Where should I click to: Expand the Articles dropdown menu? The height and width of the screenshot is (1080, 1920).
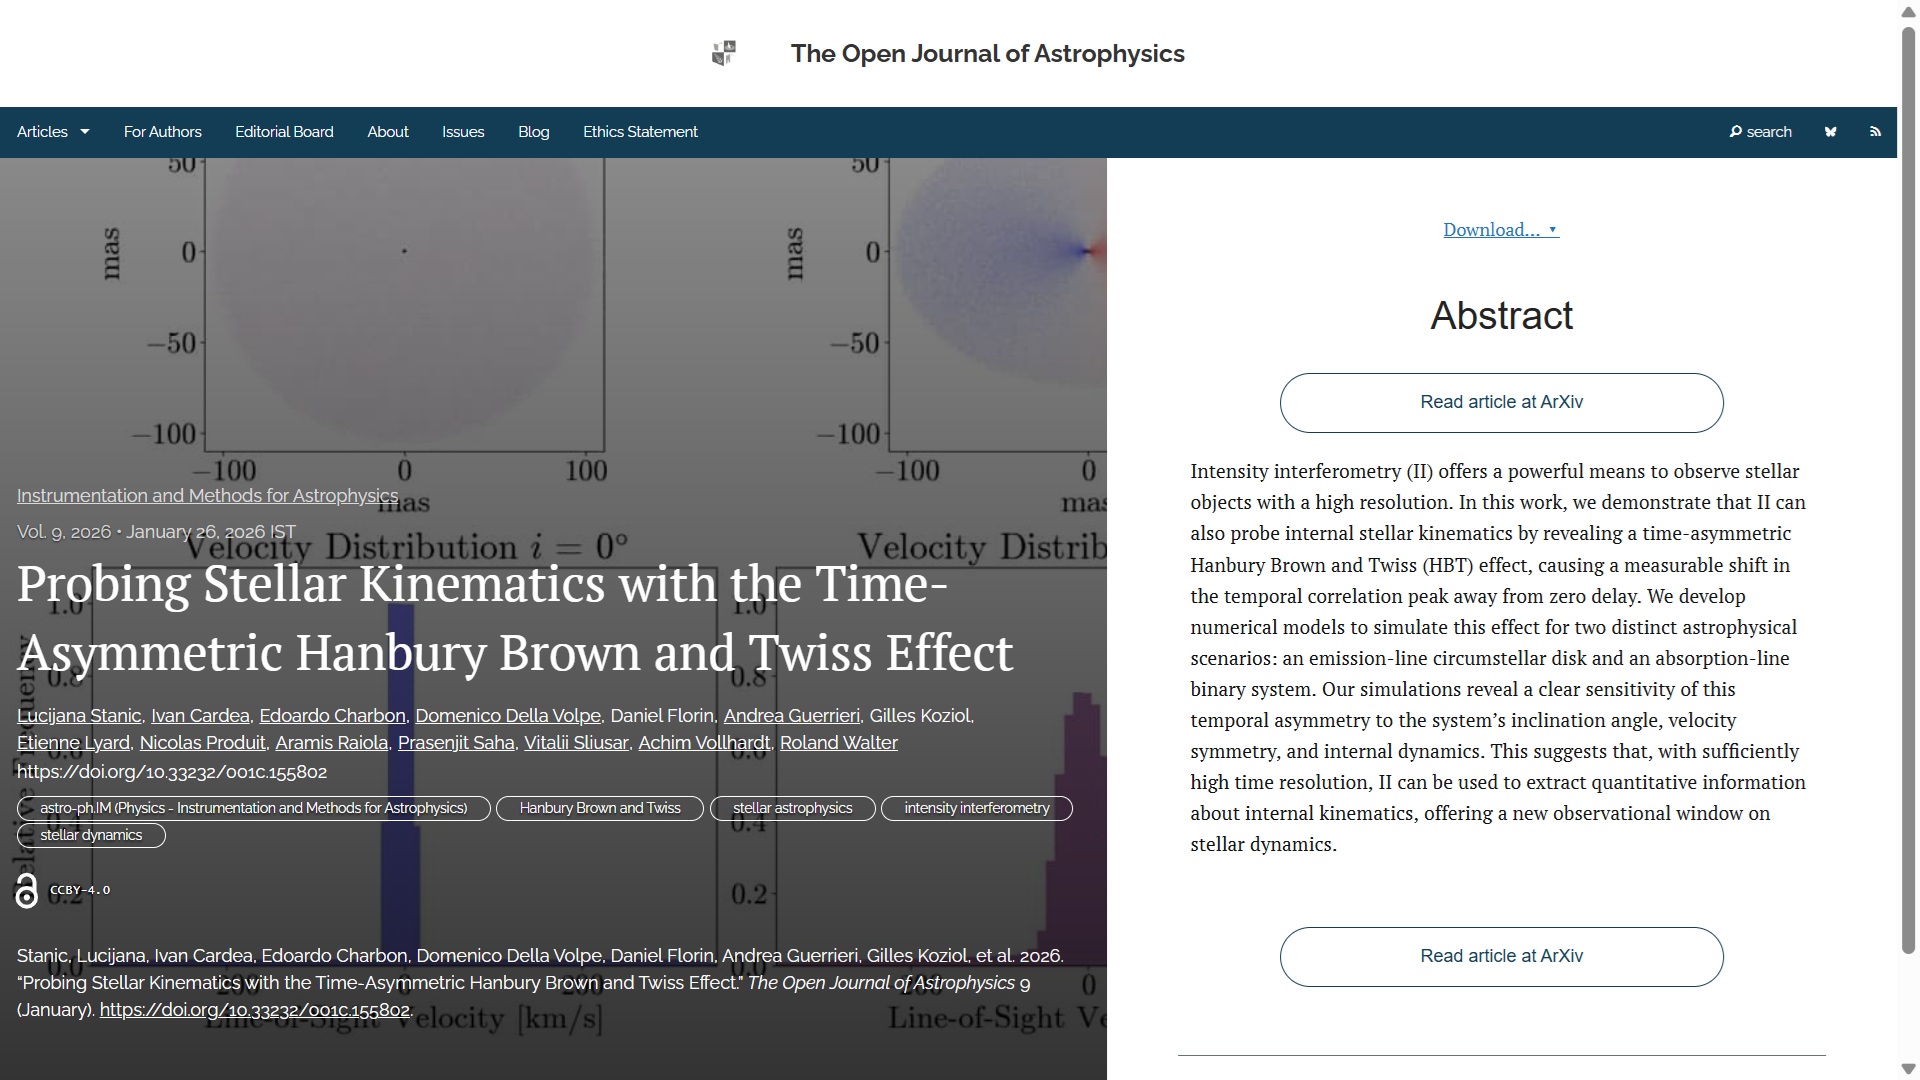point(53,132)
